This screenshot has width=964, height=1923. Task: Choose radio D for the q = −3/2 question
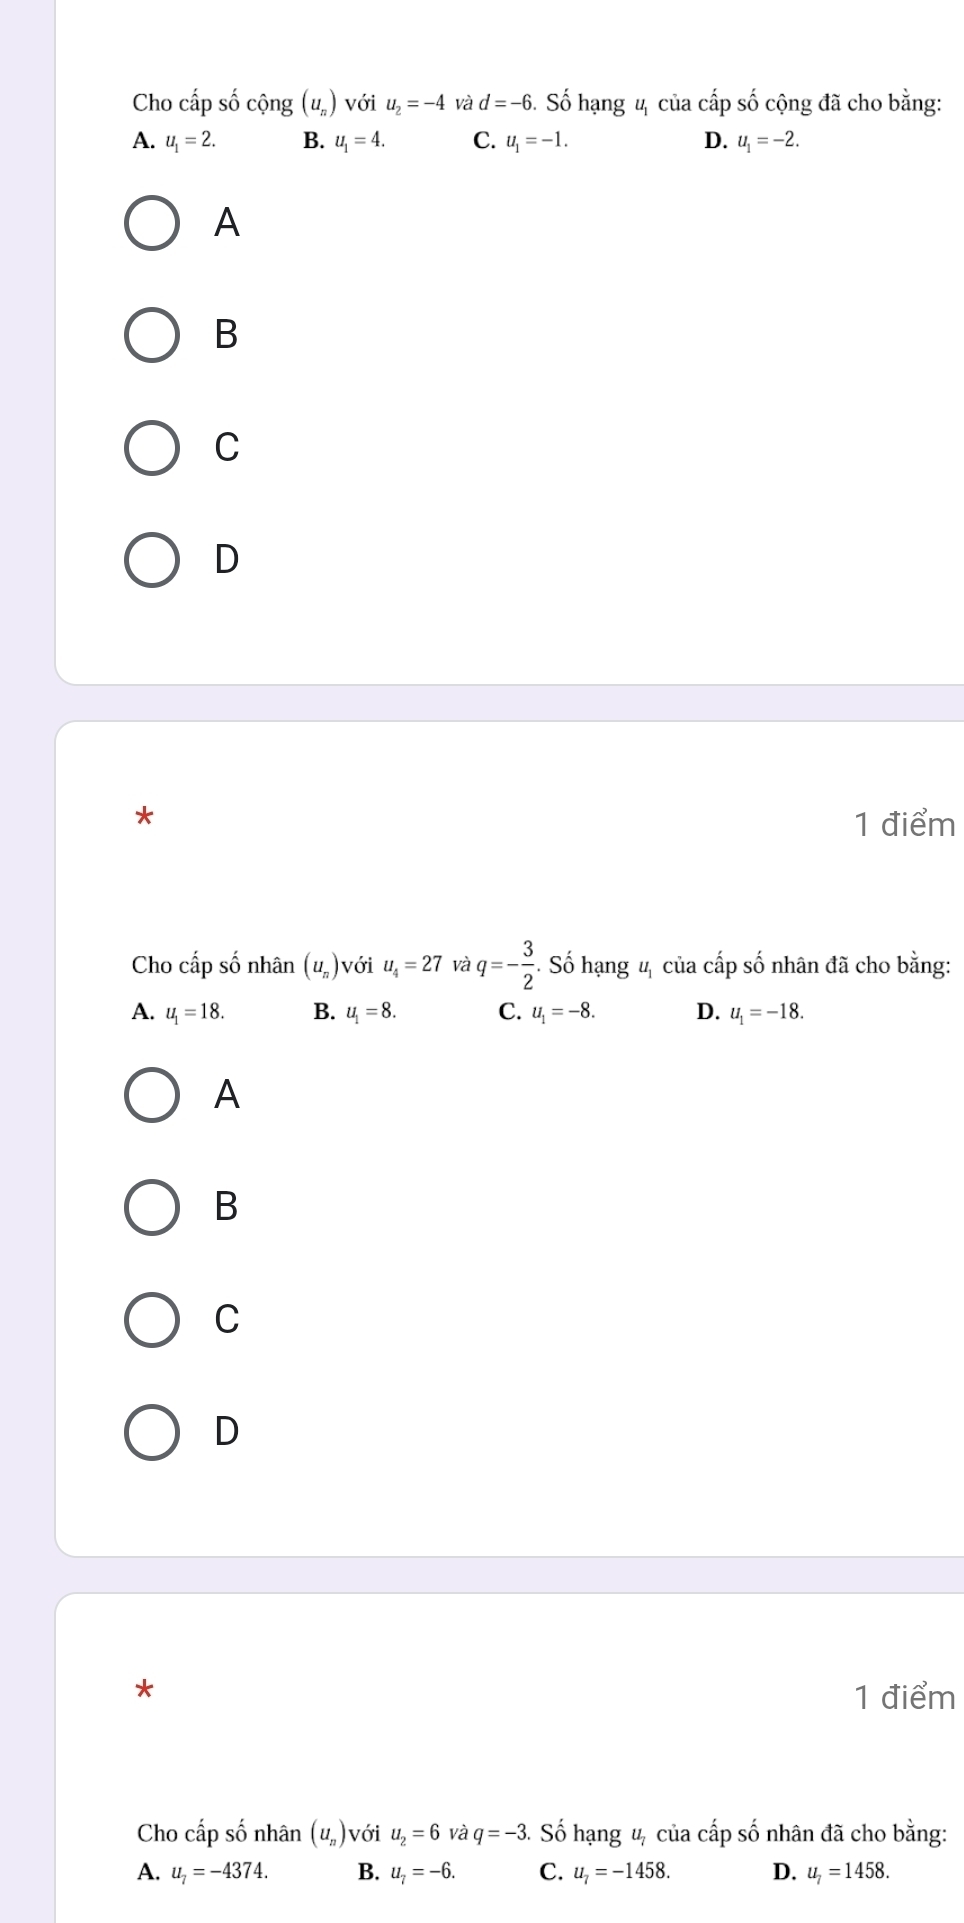point(152,1432)
